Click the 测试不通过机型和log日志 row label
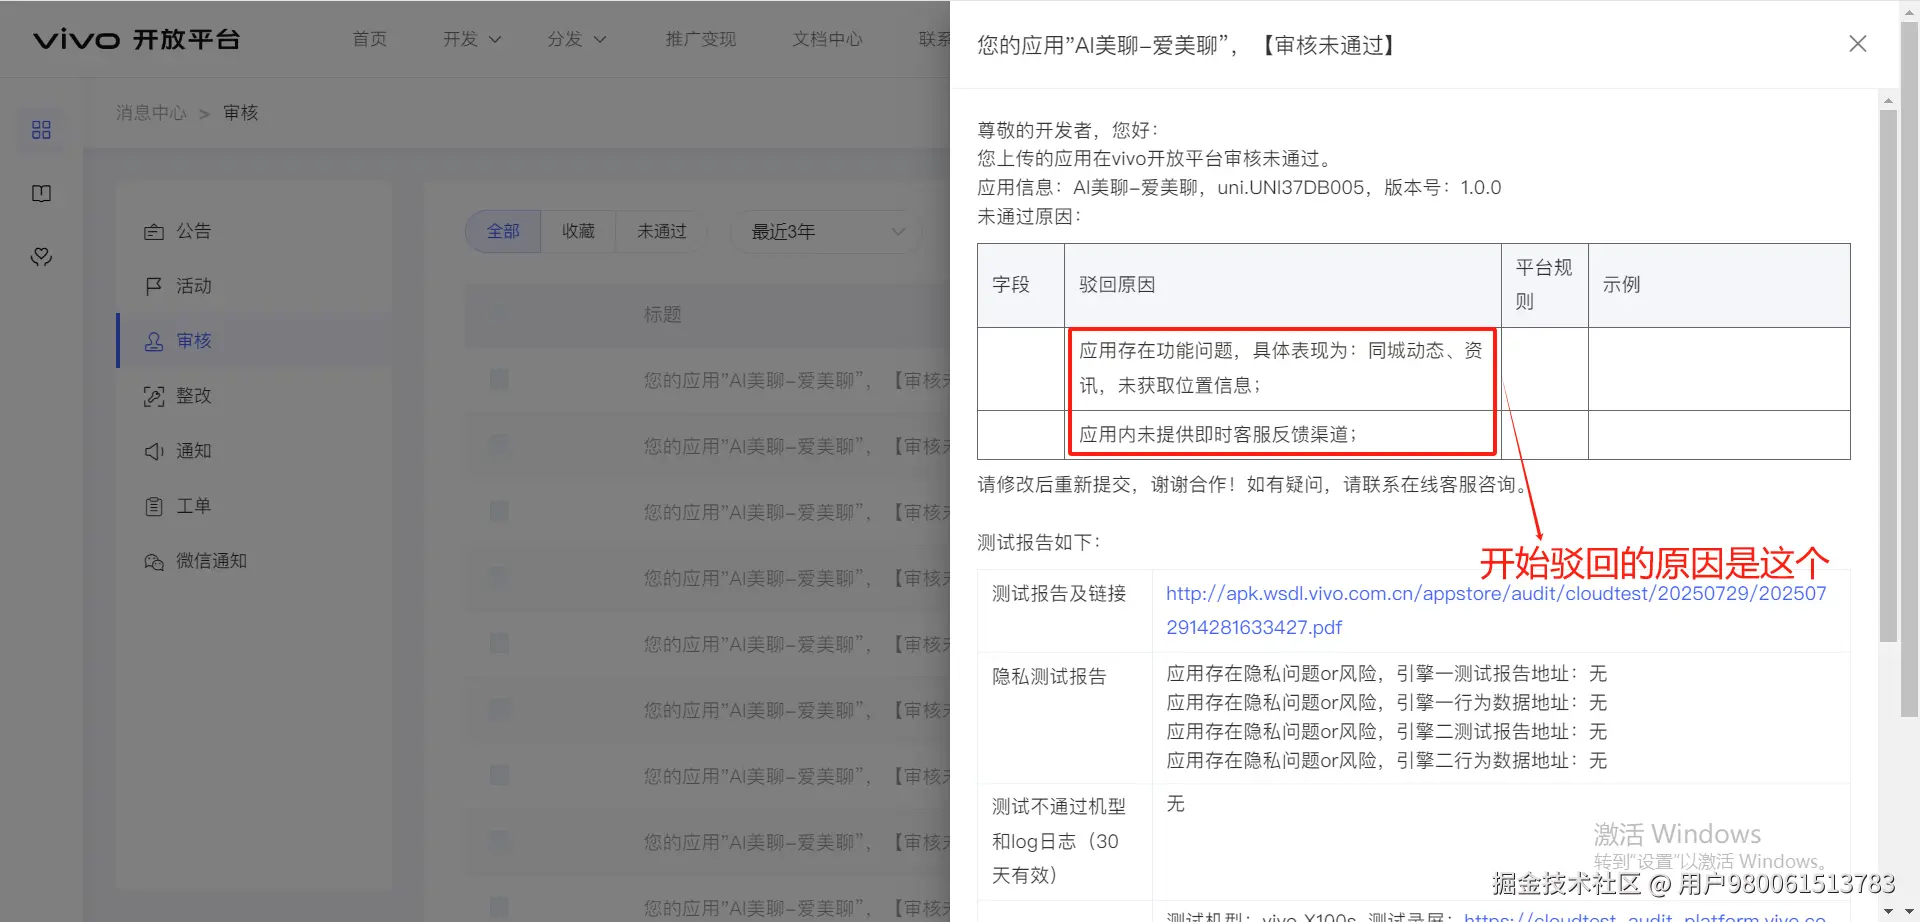1920x922 pixels. [x=1059, y=841]
